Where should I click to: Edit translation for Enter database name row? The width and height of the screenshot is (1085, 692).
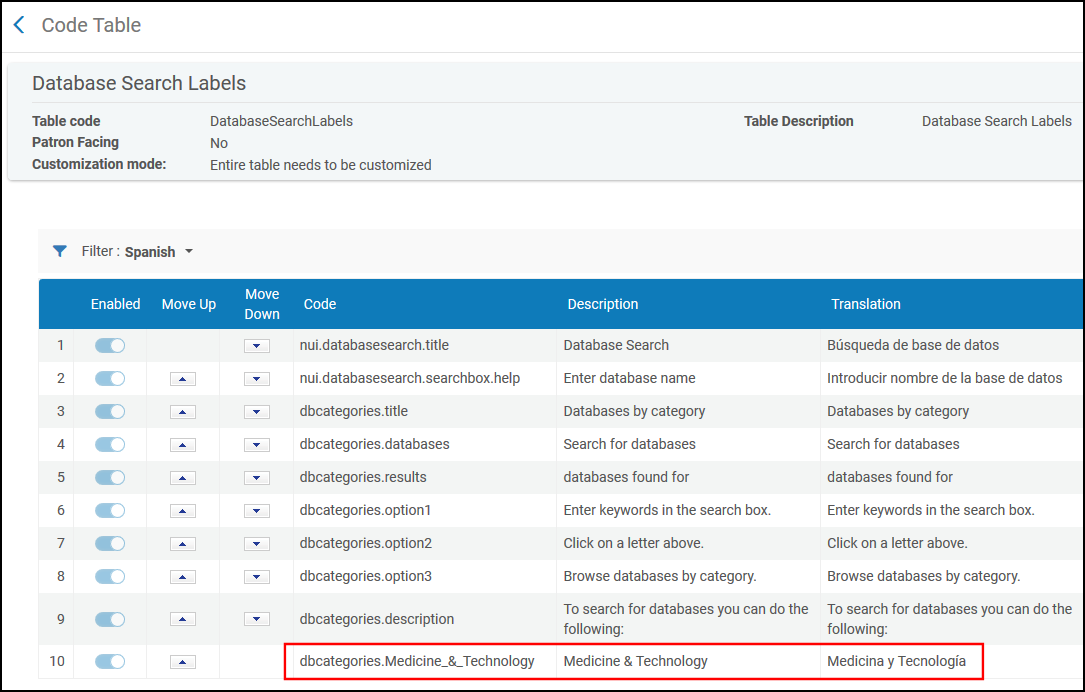click(x=944, y=378)
